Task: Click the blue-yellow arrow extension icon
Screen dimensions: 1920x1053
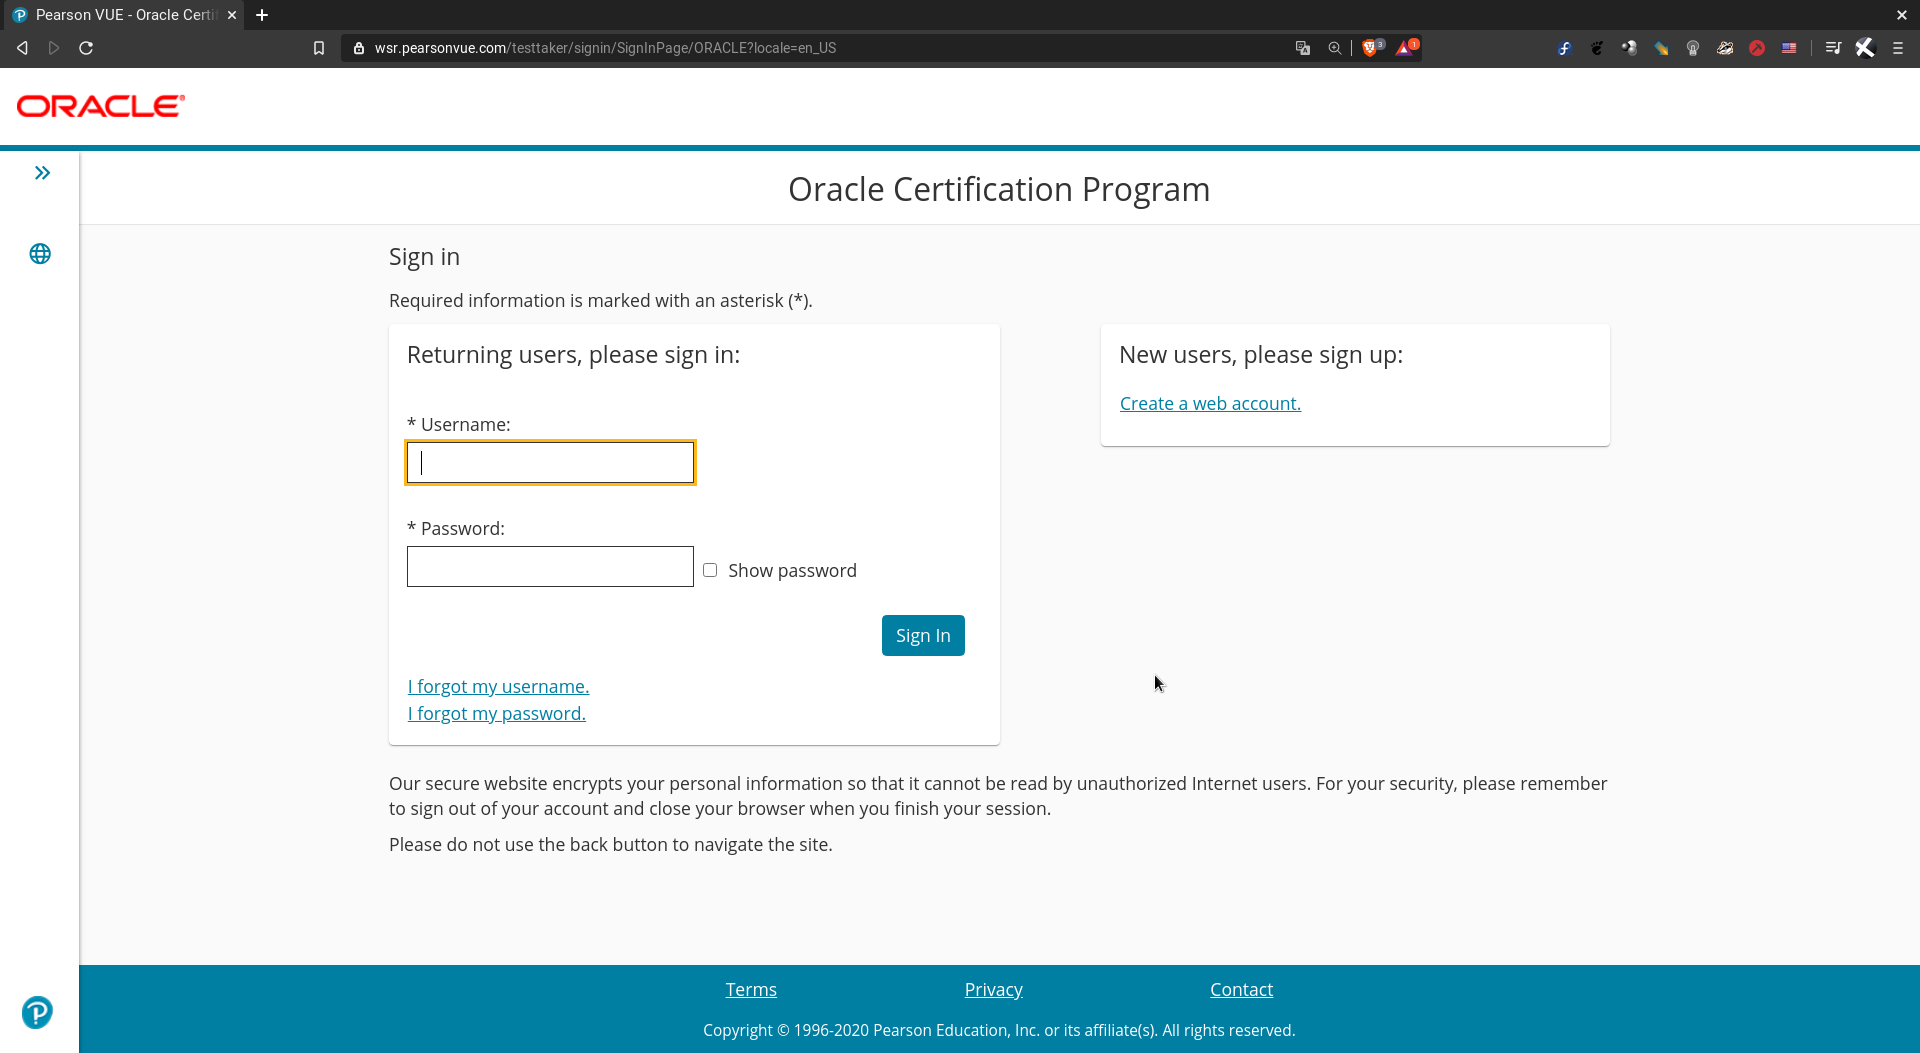Action: pyautogui.click(x=1661, y=48)
